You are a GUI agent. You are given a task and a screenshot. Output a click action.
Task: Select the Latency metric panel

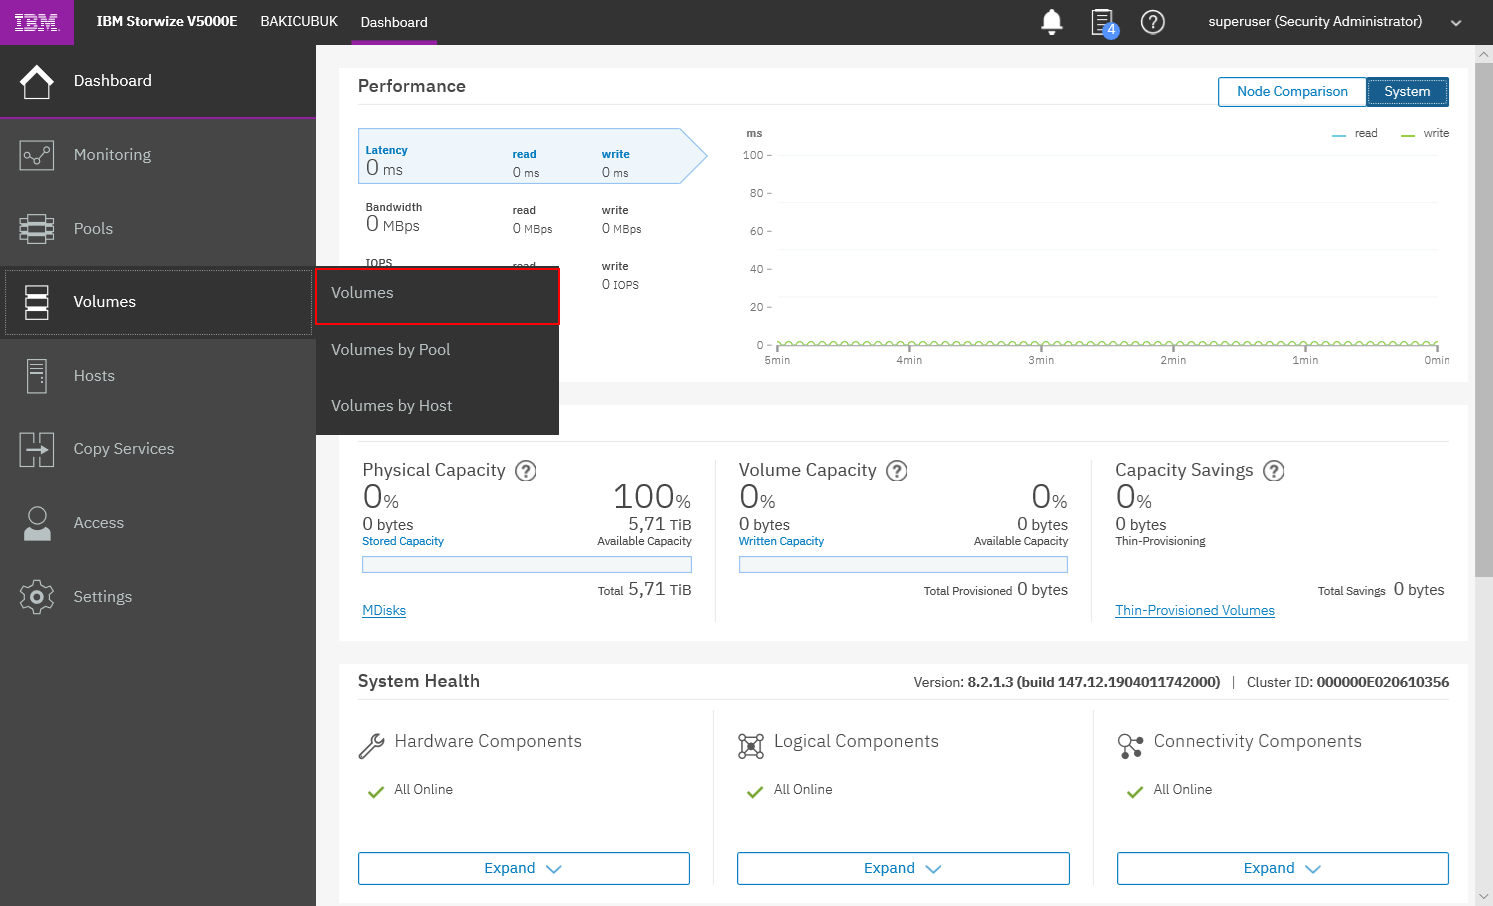[x=532, y=156]
